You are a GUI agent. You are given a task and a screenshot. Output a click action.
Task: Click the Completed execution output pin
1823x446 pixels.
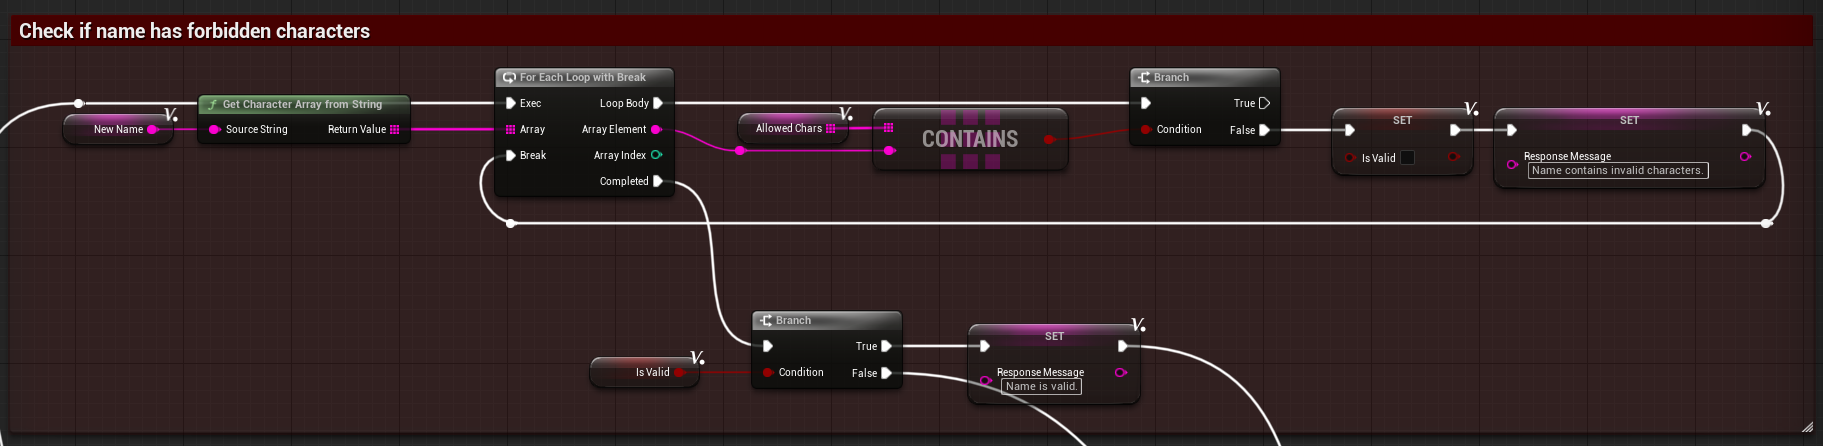[x=658, y=181]
